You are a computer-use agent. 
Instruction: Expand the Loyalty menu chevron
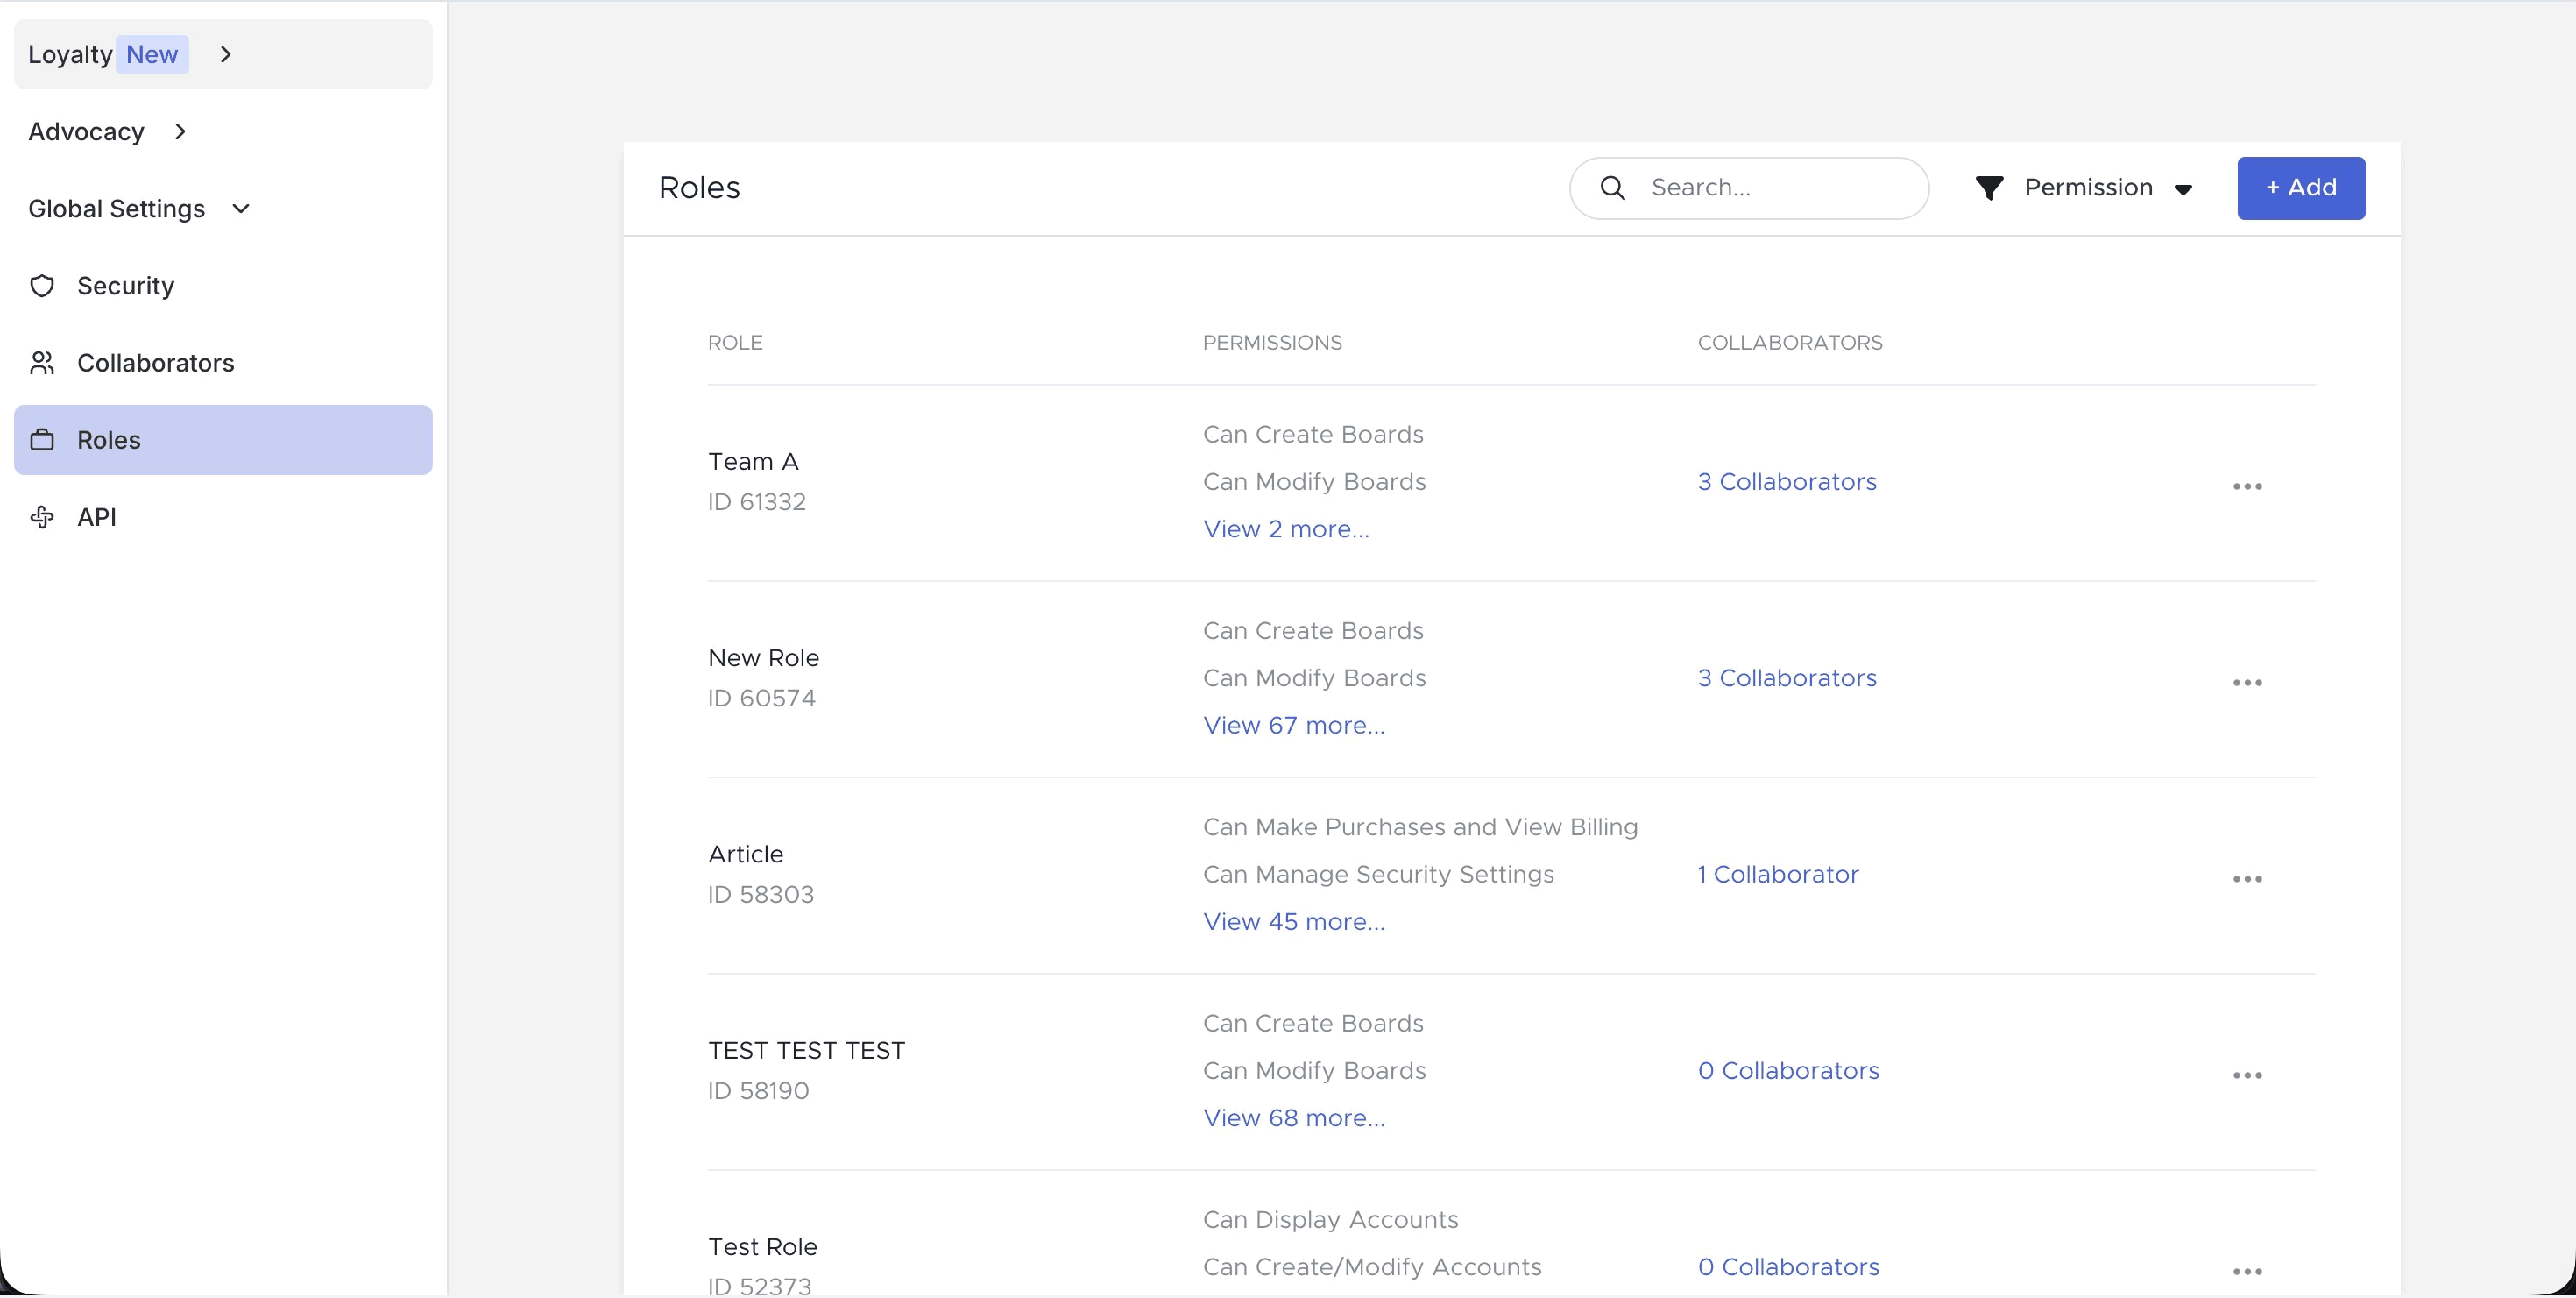[226, 55]
